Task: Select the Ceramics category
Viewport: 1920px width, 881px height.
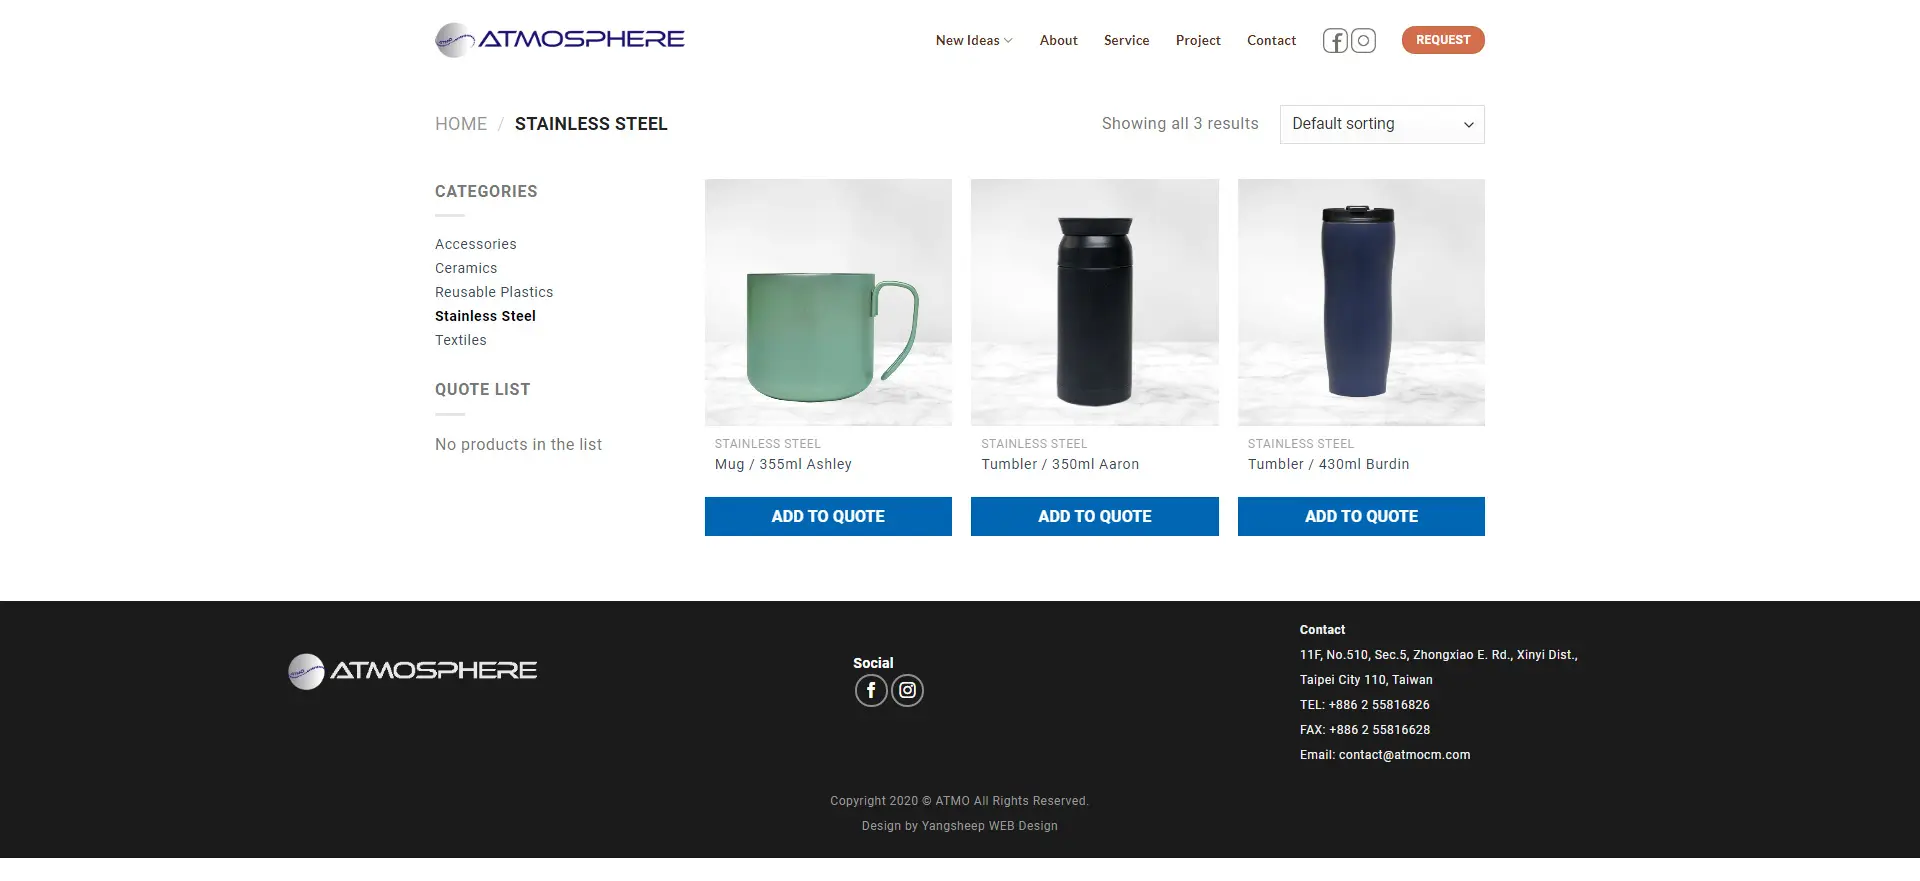Action: [466, 268]
